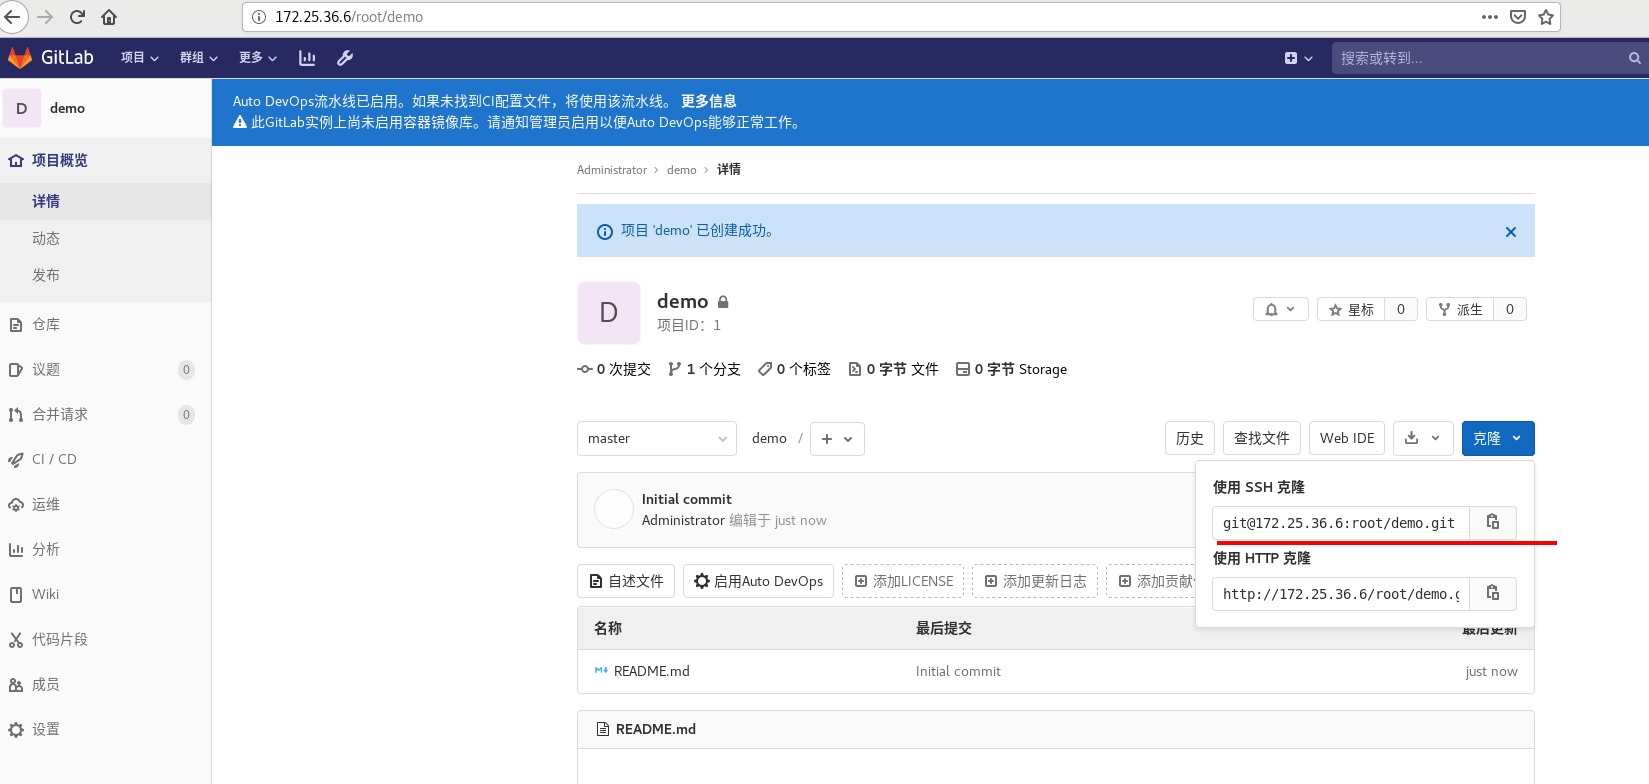Image resolution: width=1649 pixels, height=784 pixels.
Task: Dismiss the 'demo' created success alert
Action: 1511,232
